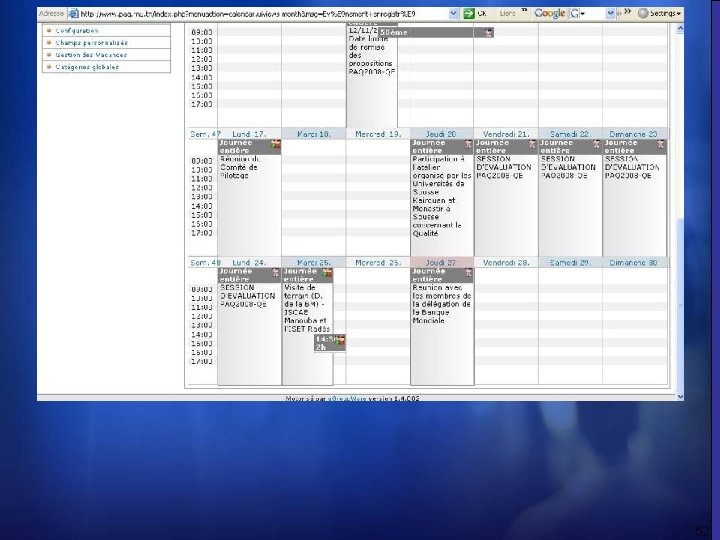Open the Participation à l'atelier event on Jeudi 20
The height and width of the screenshot is (540, 720).
[x=442, y=196]
